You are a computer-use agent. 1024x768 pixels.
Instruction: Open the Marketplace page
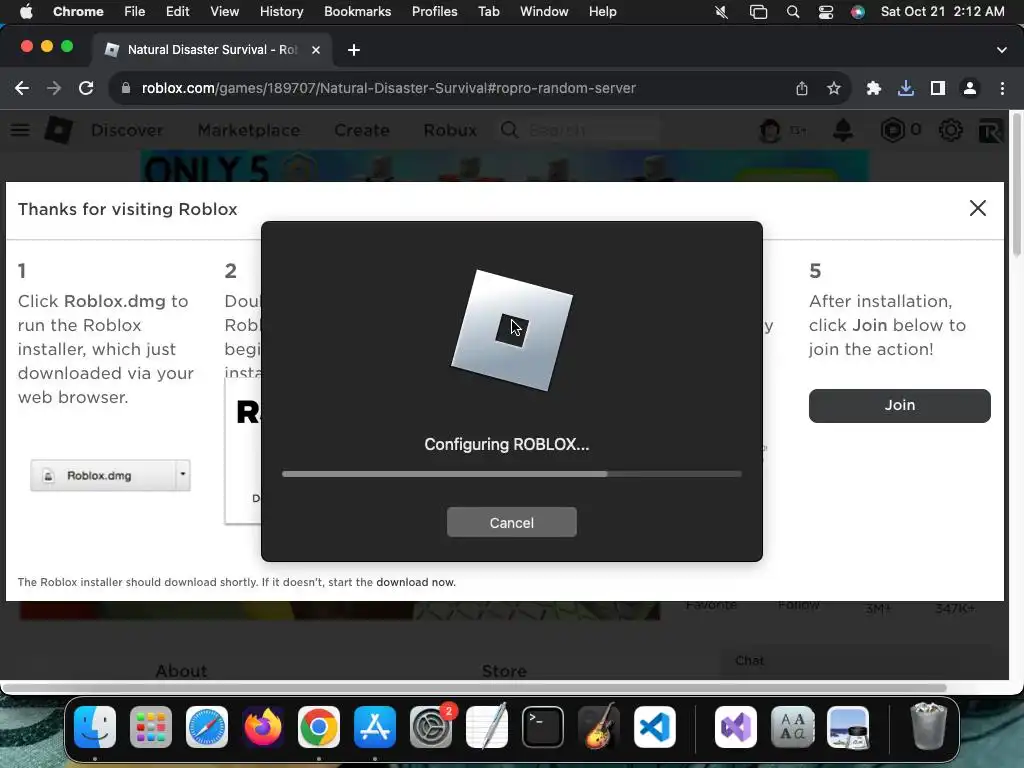point(249,130)
